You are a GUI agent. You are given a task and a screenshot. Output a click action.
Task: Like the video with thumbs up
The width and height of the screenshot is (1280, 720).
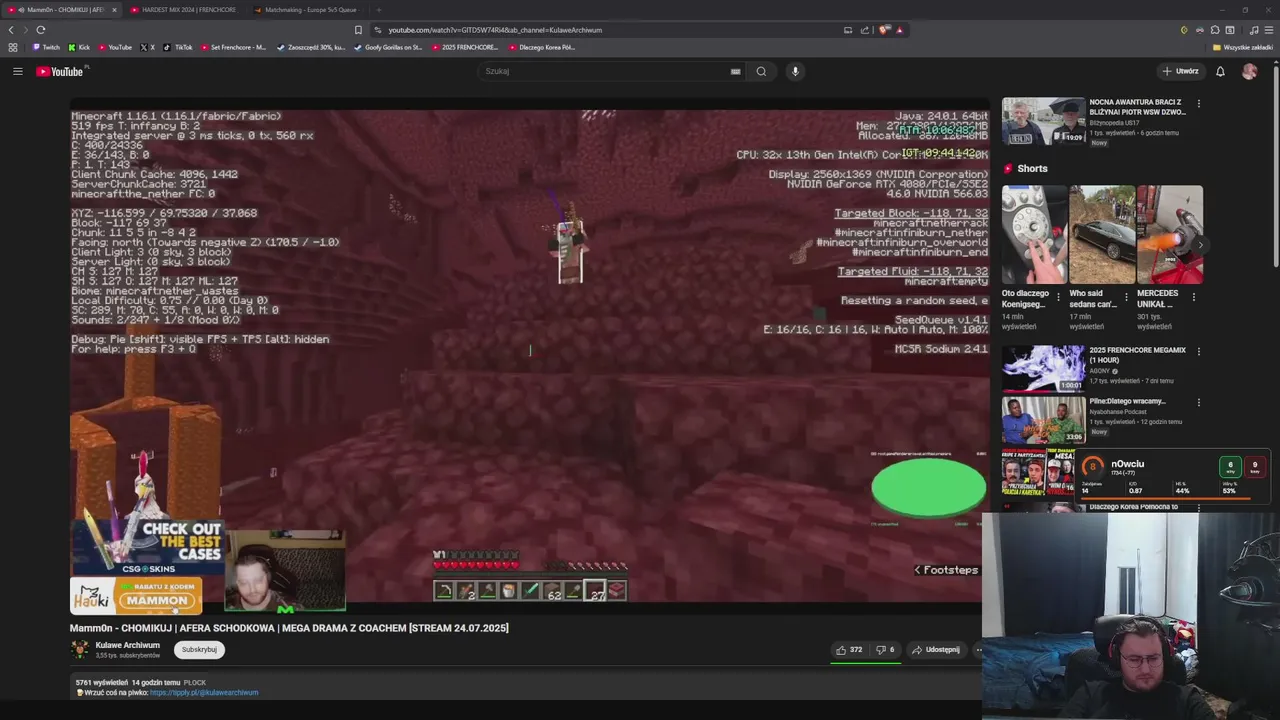coord(849,650)
